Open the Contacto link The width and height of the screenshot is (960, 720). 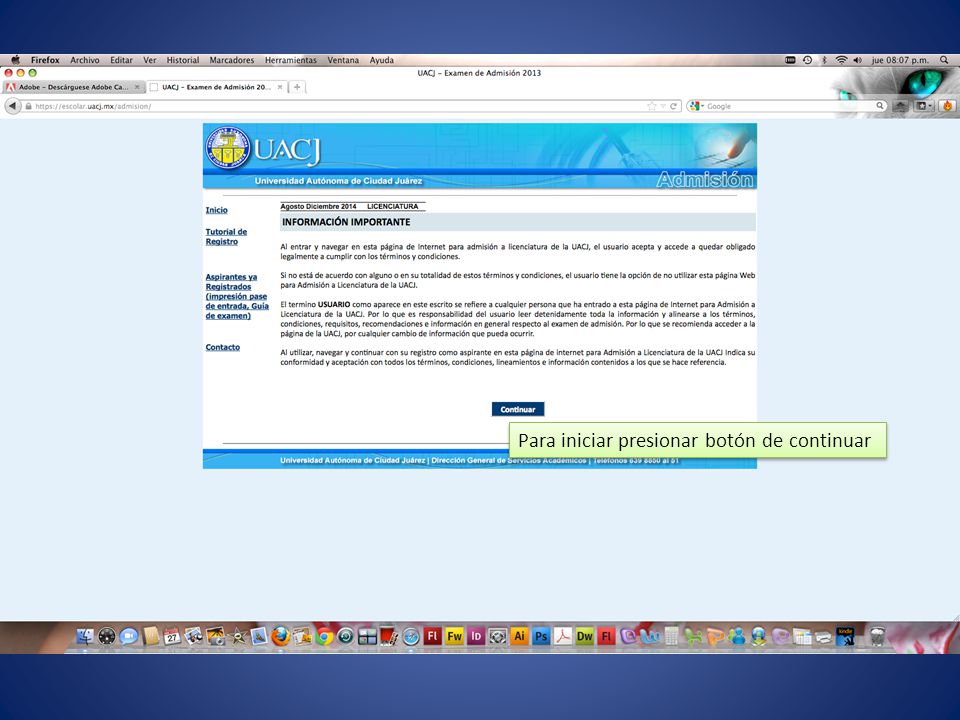(x=223, y=347)
